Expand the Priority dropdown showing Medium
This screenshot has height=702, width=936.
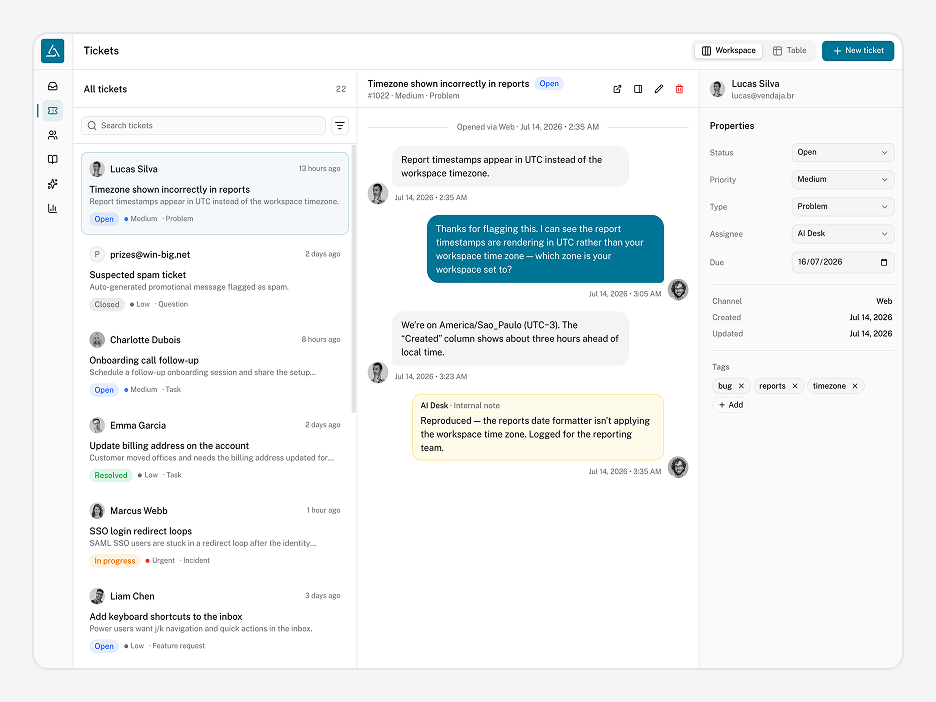tap(843, 179)
